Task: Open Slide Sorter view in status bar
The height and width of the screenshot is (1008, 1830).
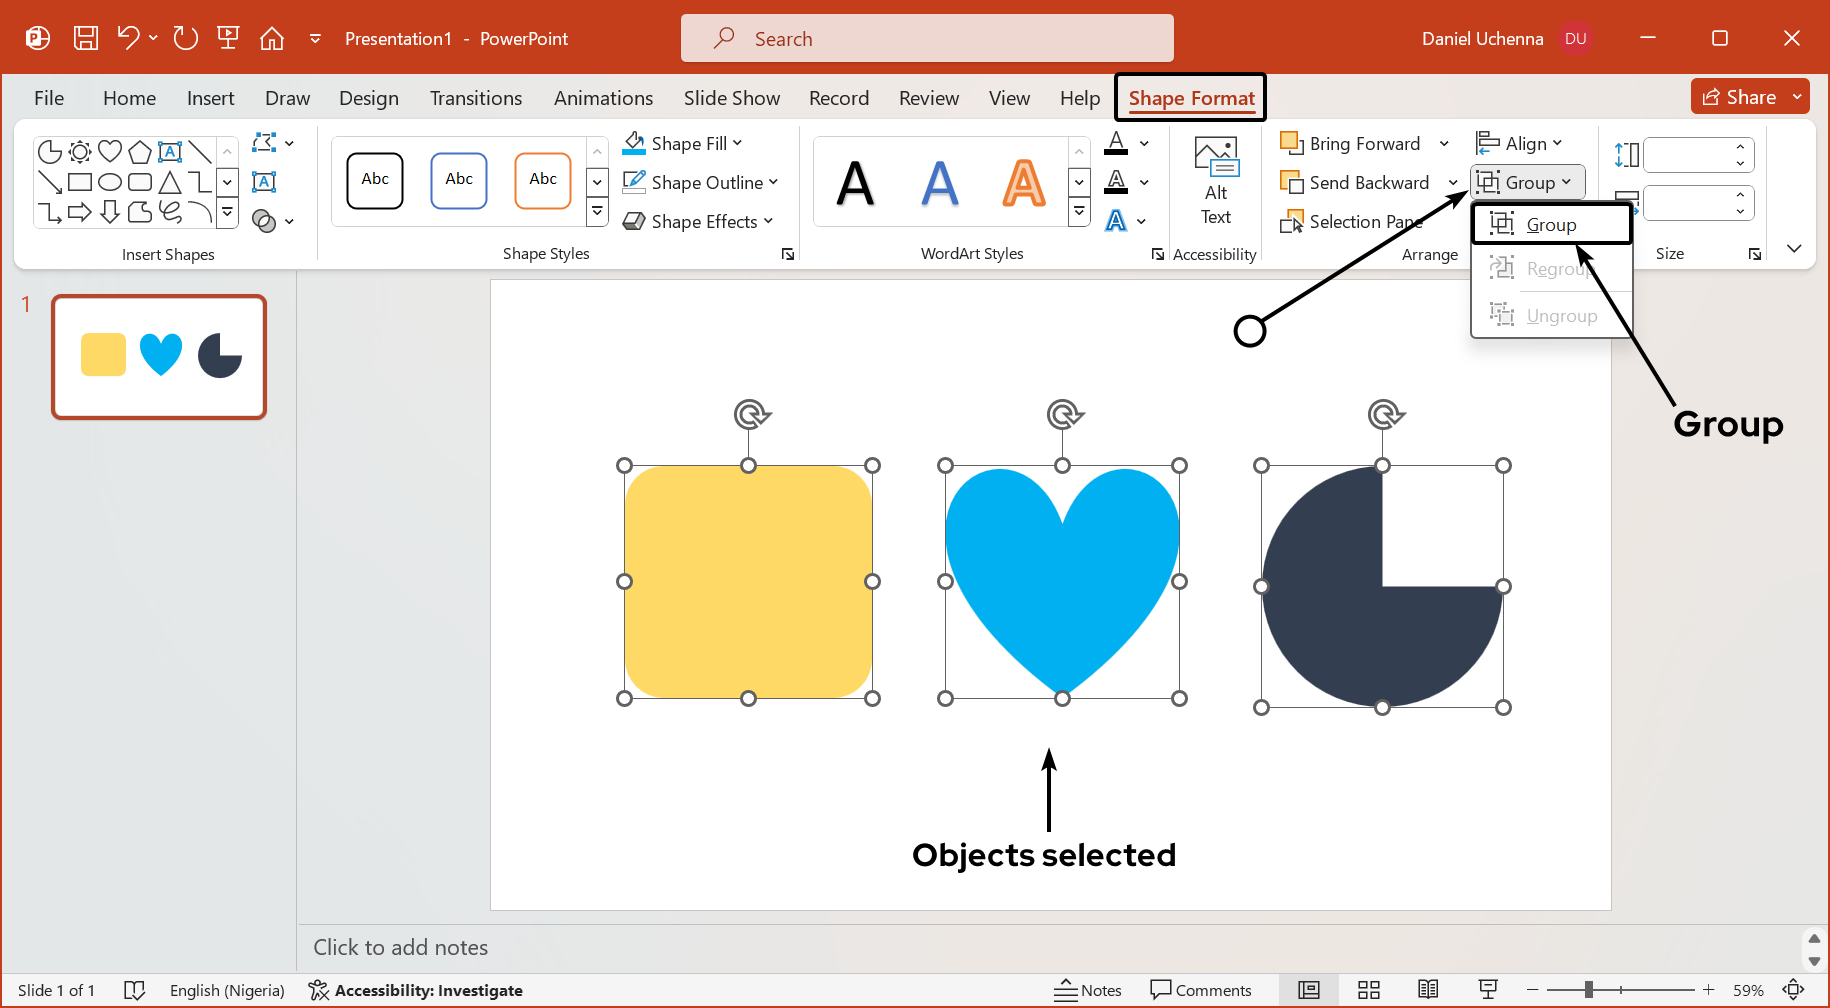Action: (x=1369, y=990)
